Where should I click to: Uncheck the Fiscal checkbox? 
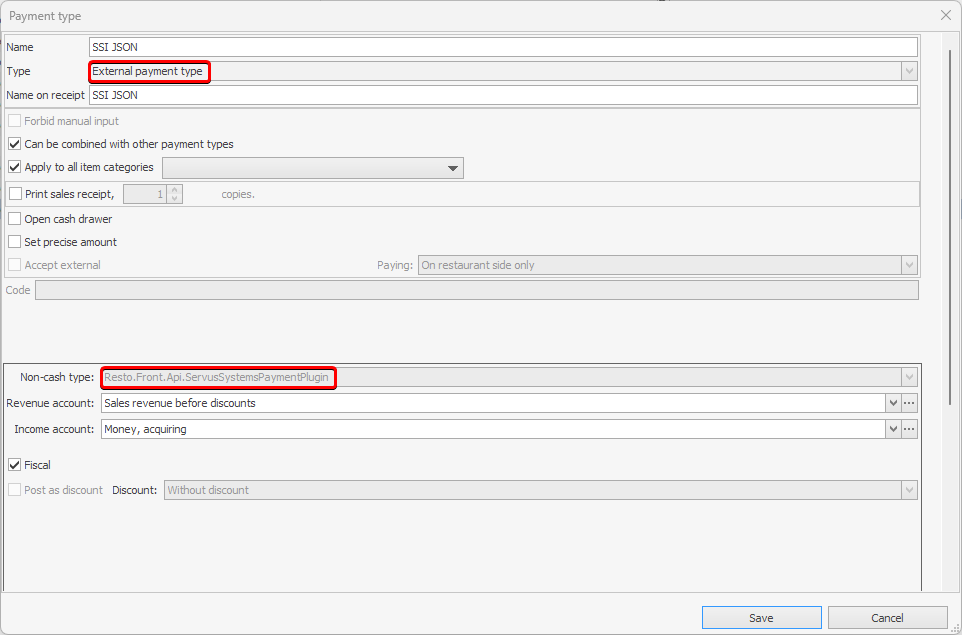pyautogui.click(x=15, y=465)
